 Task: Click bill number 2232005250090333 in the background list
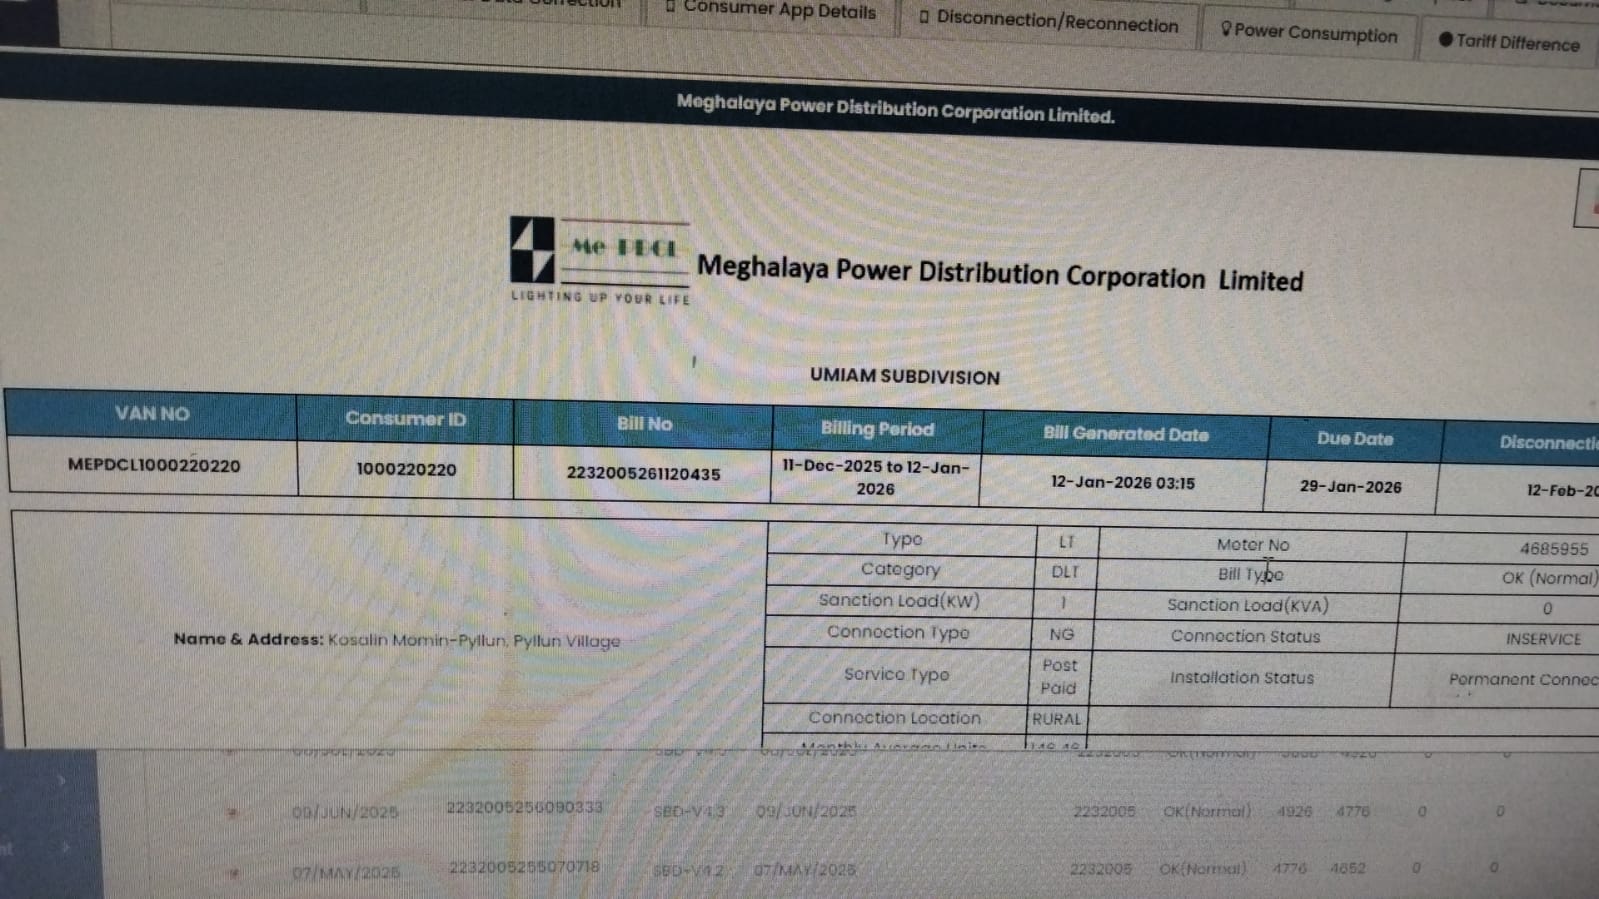pos(524,807)
